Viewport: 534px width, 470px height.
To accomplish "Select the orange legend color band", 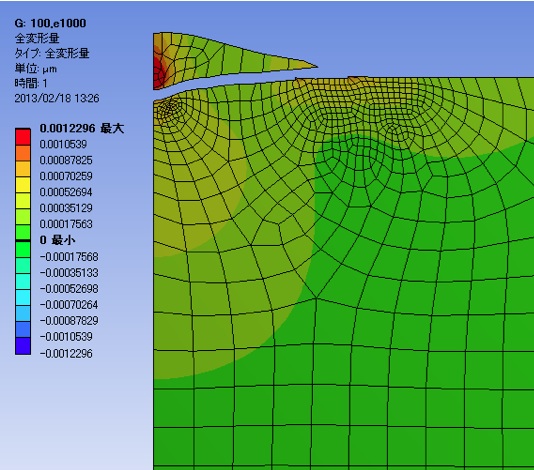I will [23, 153].
